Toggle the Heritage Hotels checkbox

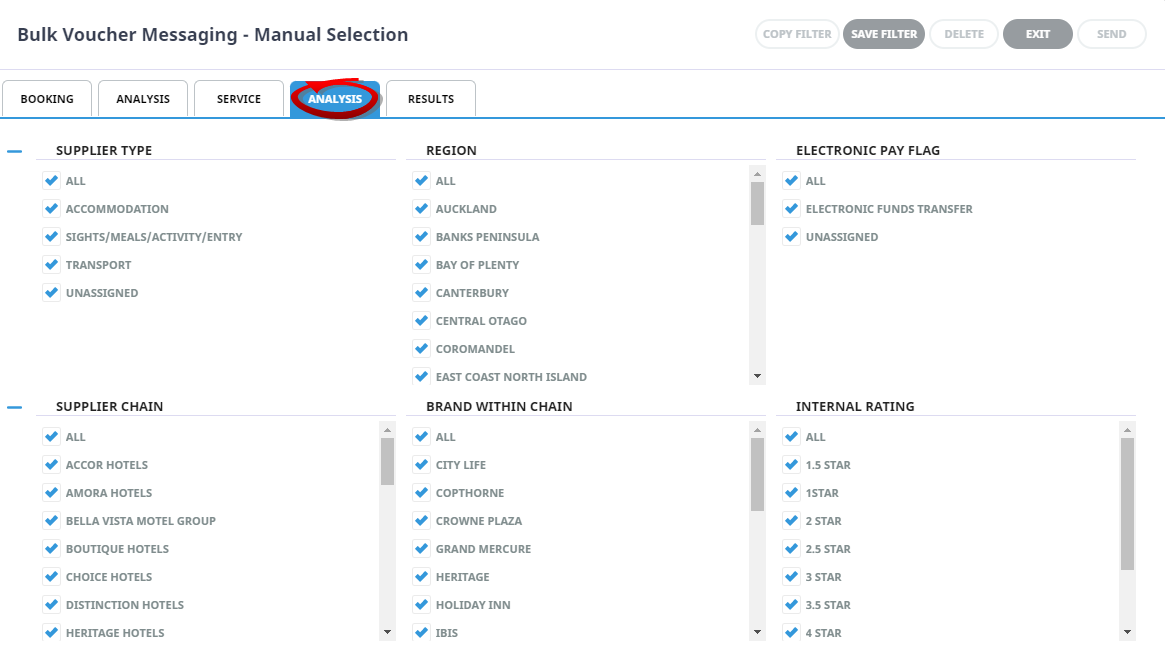click(x=51, y=633)
